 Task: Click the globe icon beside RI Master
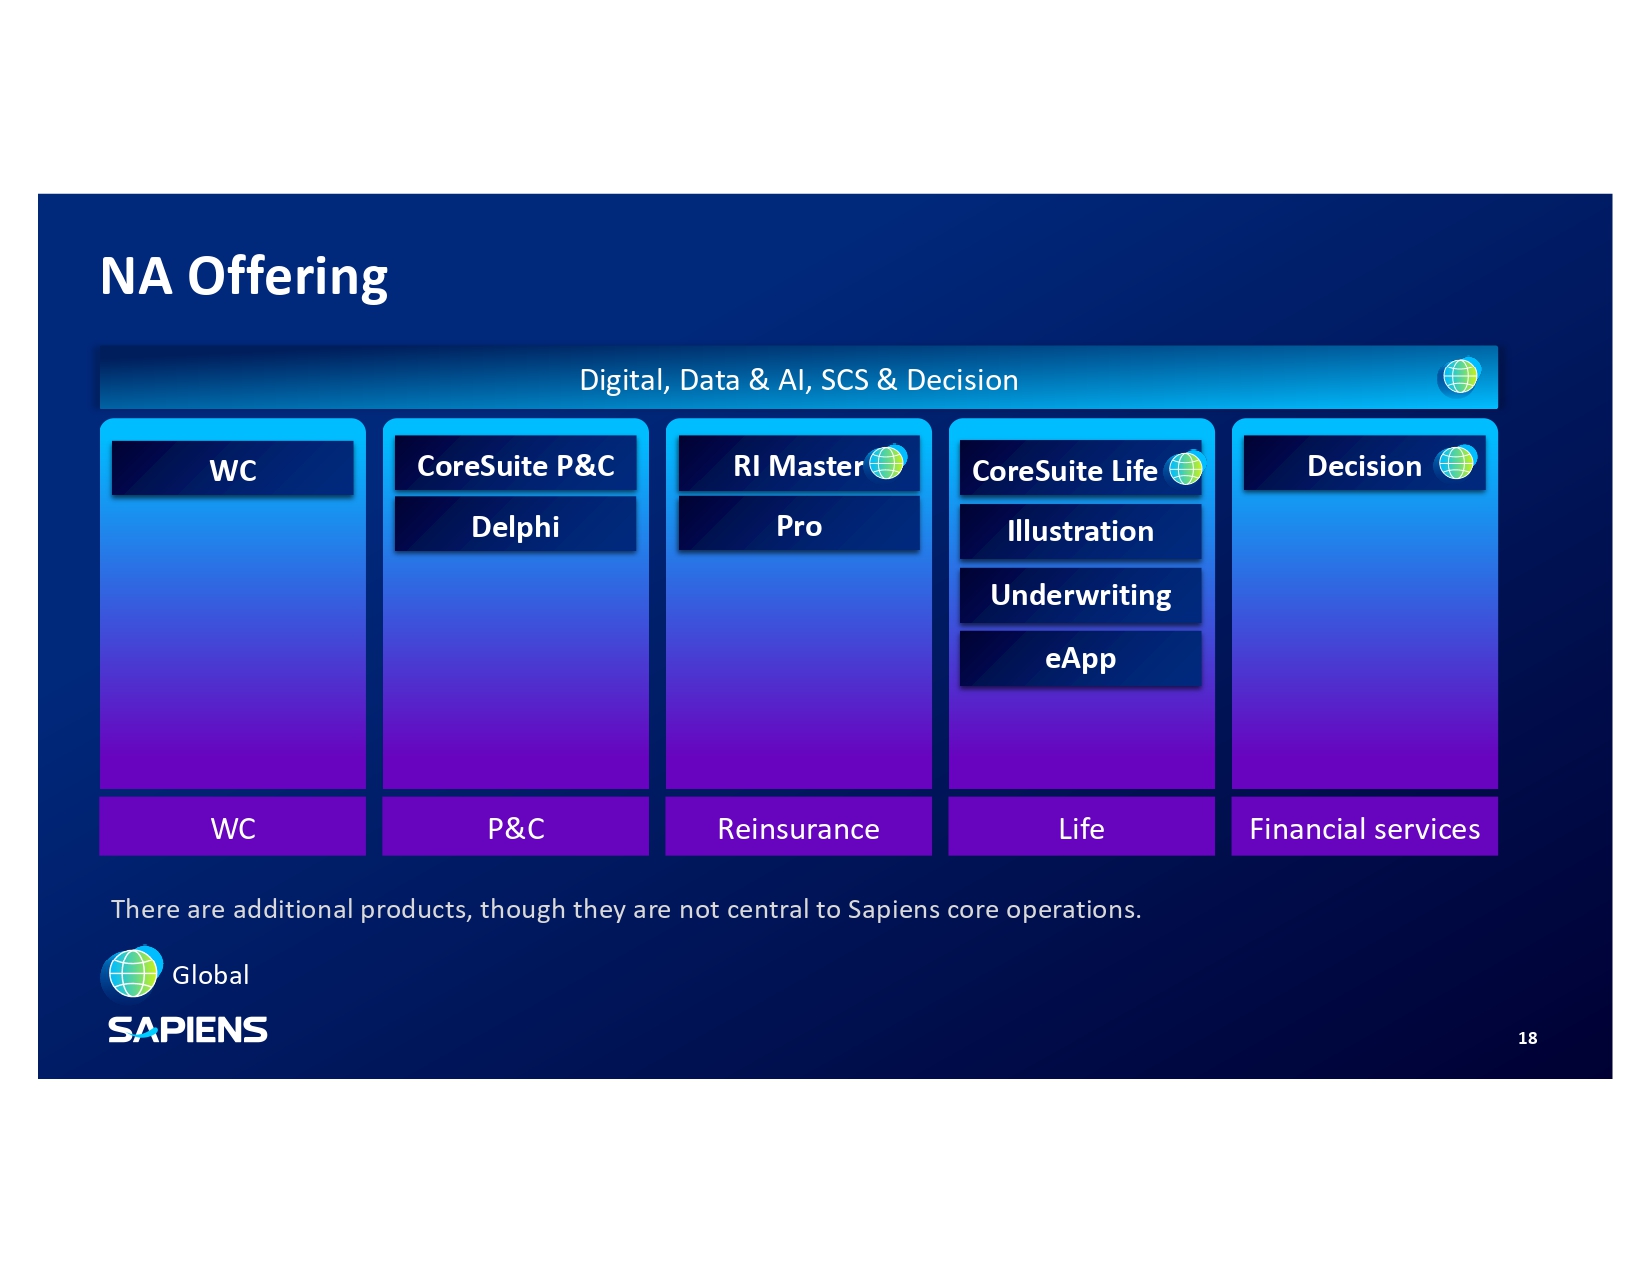(x=887, y=463)
